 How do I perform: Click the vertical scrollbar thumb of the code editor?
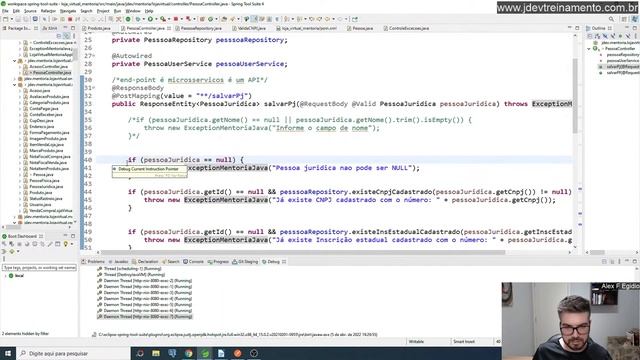575,96
